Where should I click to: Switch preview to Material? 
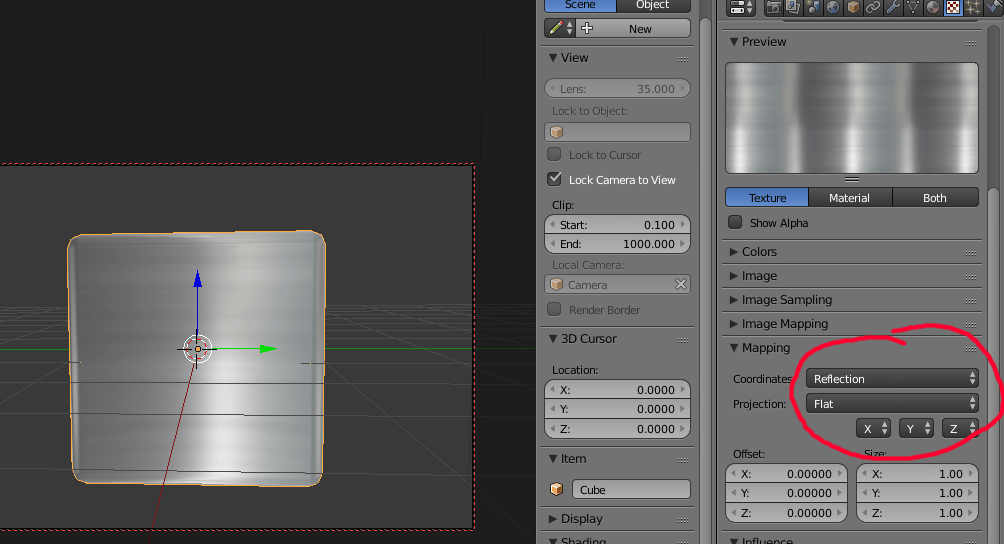click(x=850, y=198)
